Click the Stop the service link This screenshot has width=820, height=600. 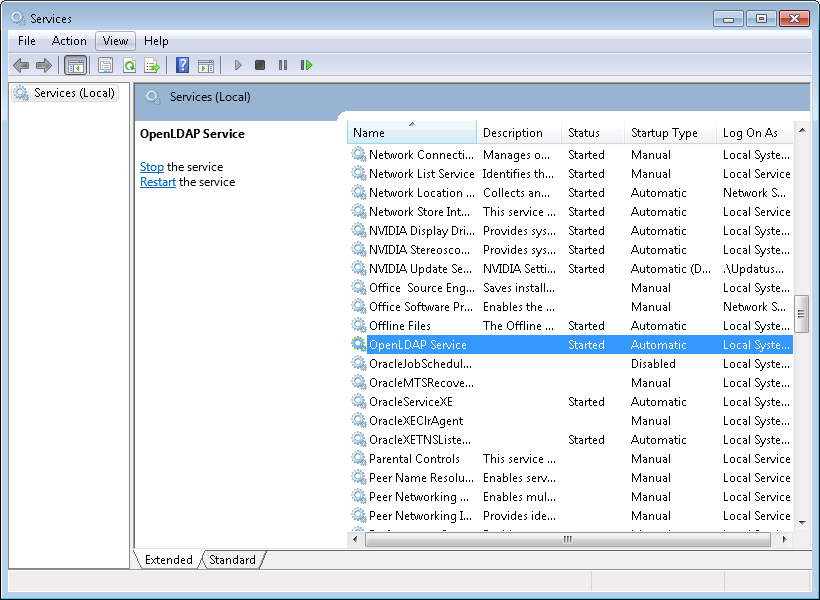click(x=152, y=167)
